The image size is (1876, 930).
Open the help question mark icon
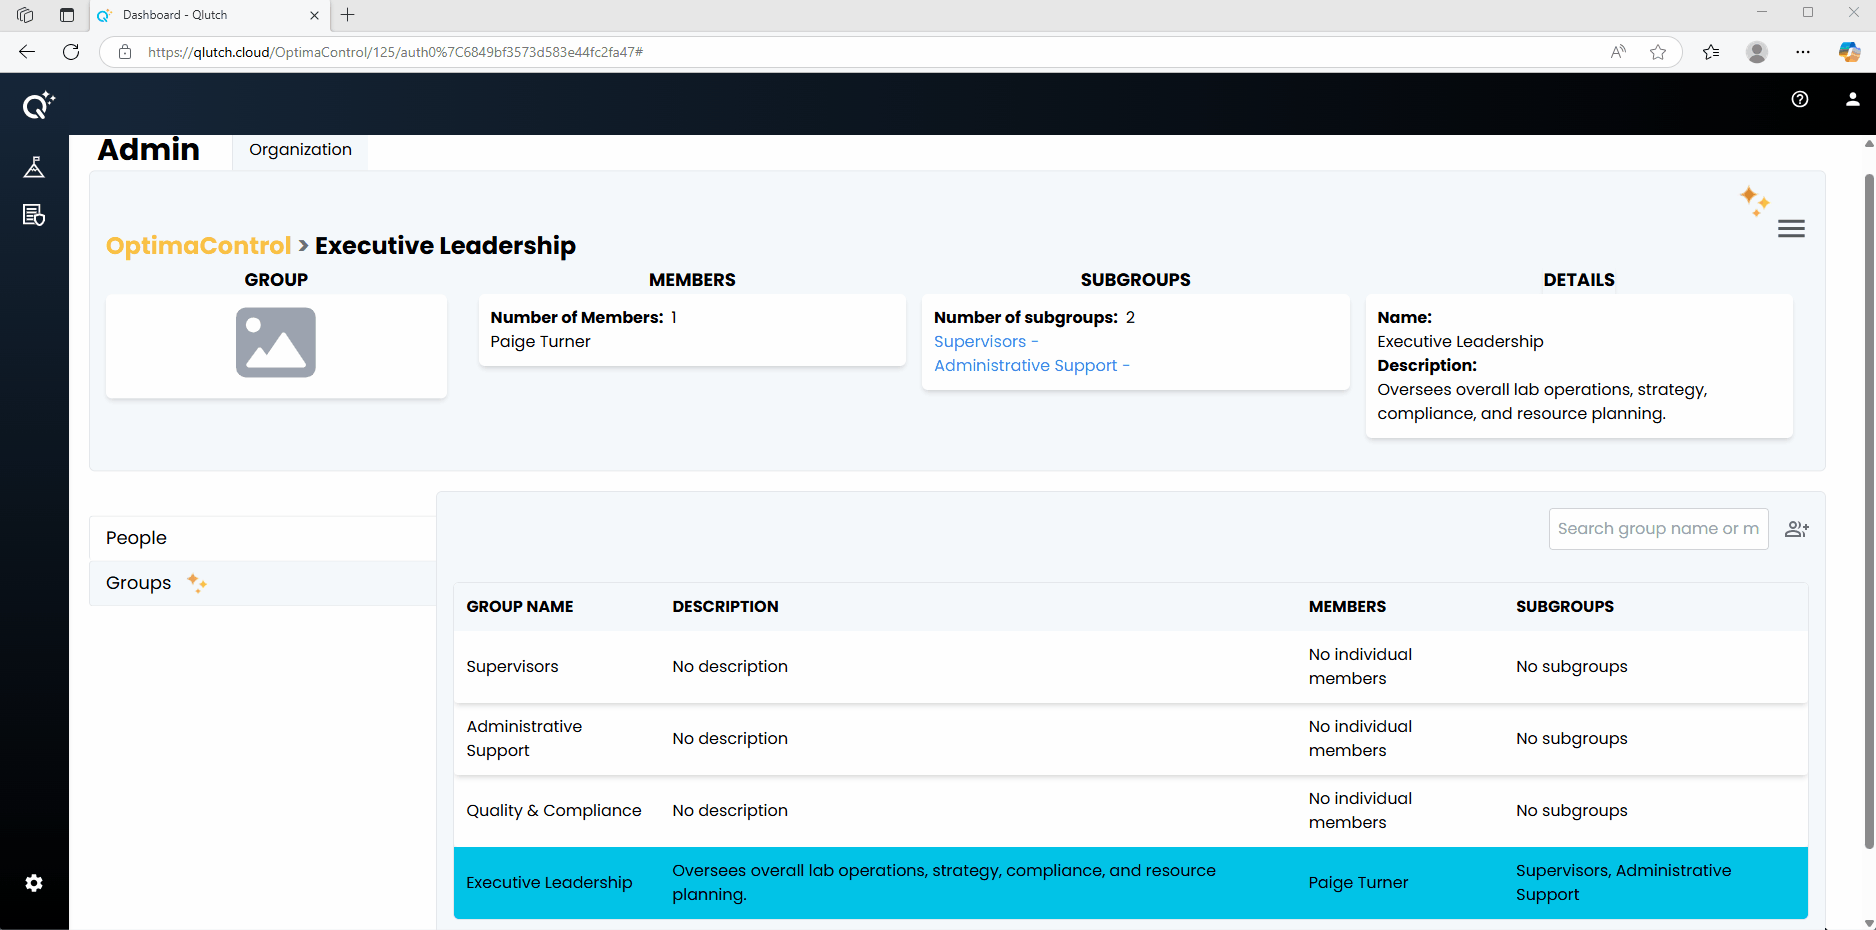[1800, 99]
